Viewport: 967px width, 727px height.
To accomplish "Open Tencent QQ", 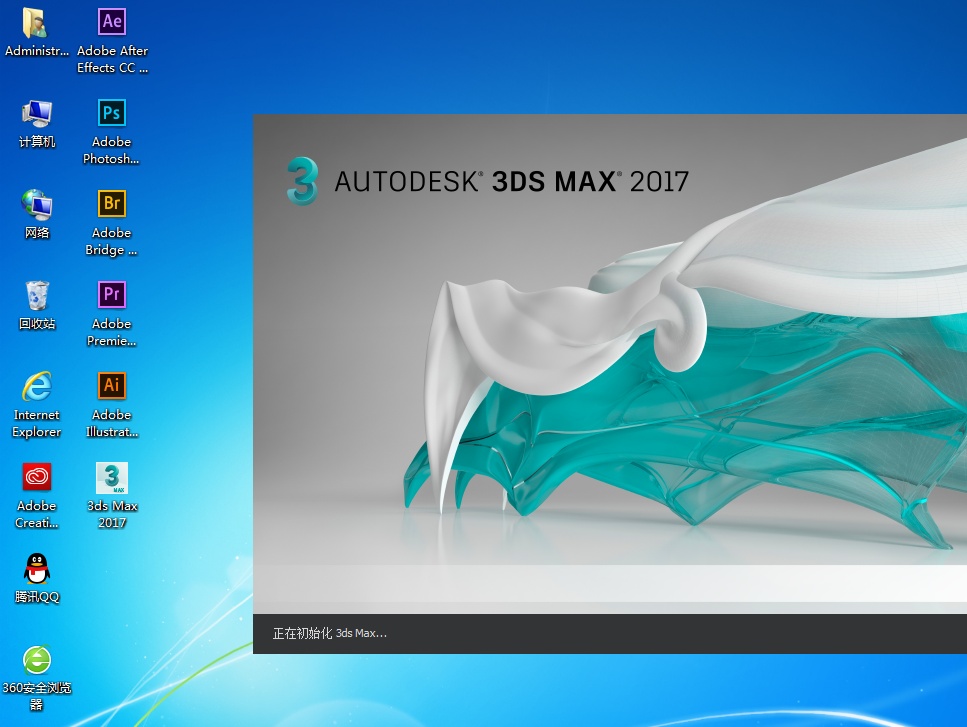I will coord(36,567).
